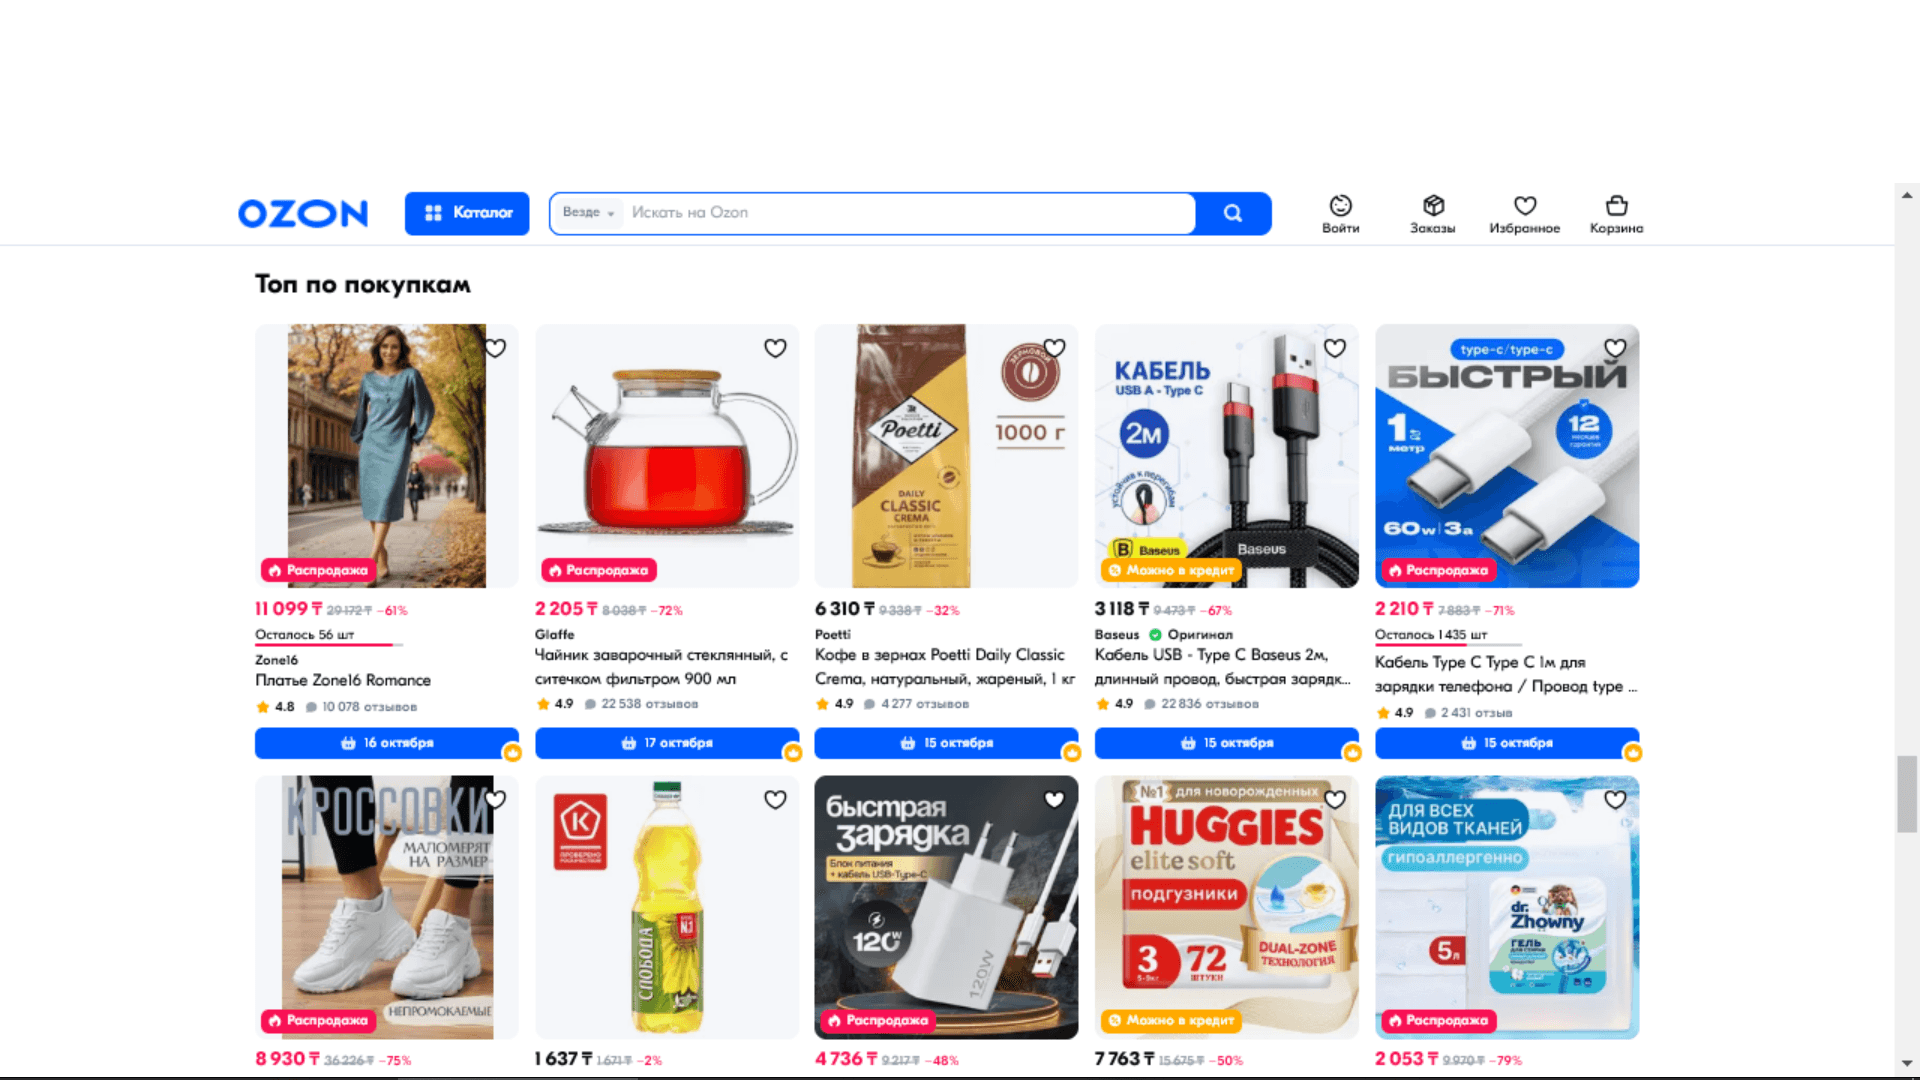Open the Кроссовки sneakers product image

[387, 907]
